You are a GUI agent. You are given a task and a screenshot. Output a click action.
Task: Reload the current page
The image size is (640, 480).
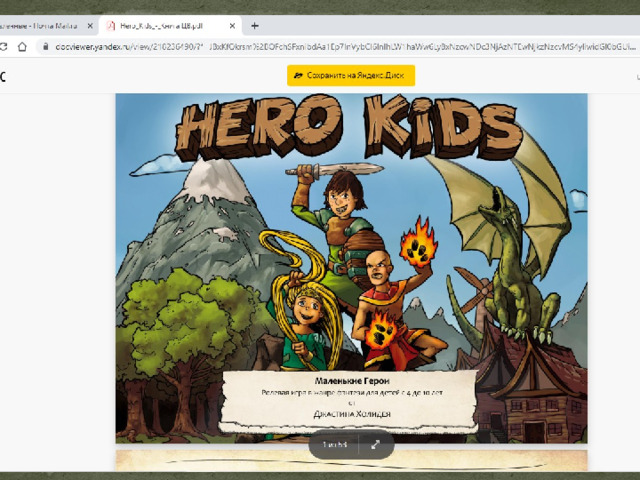(3, 47)
